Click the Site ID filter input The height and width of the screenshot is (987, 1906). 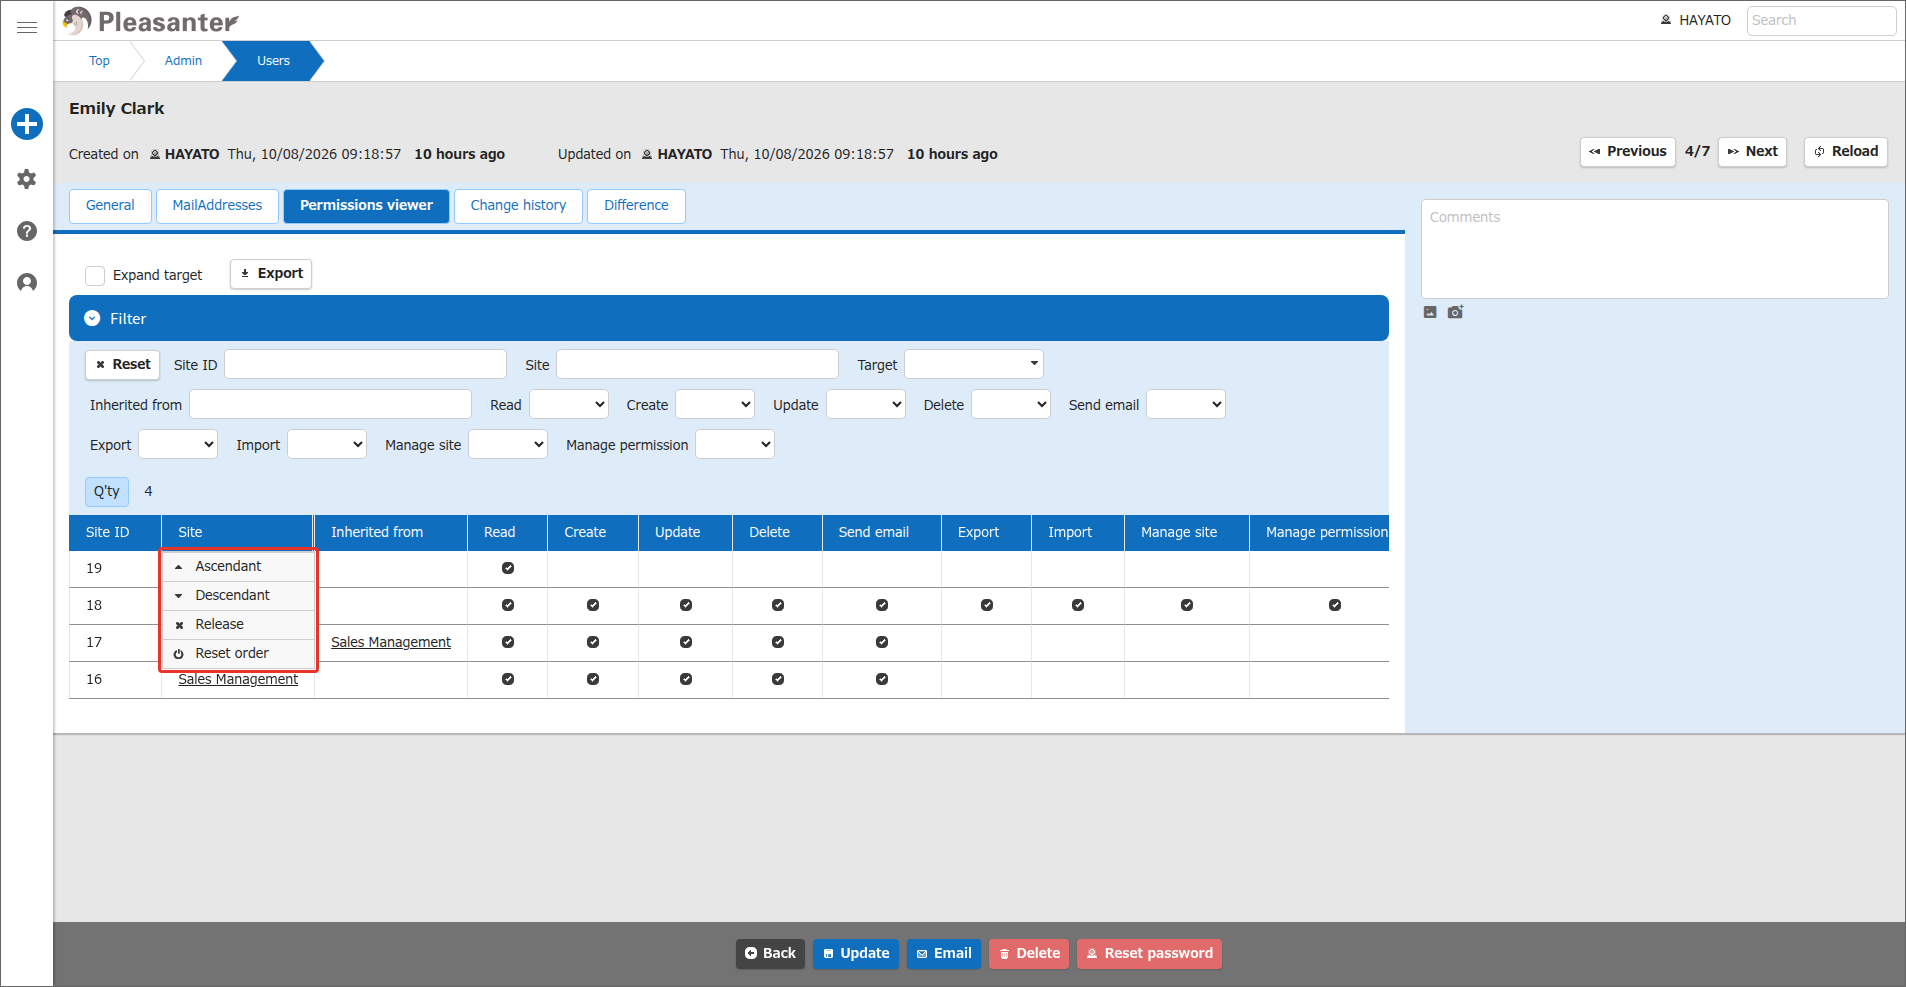click(x=365, y=364)
